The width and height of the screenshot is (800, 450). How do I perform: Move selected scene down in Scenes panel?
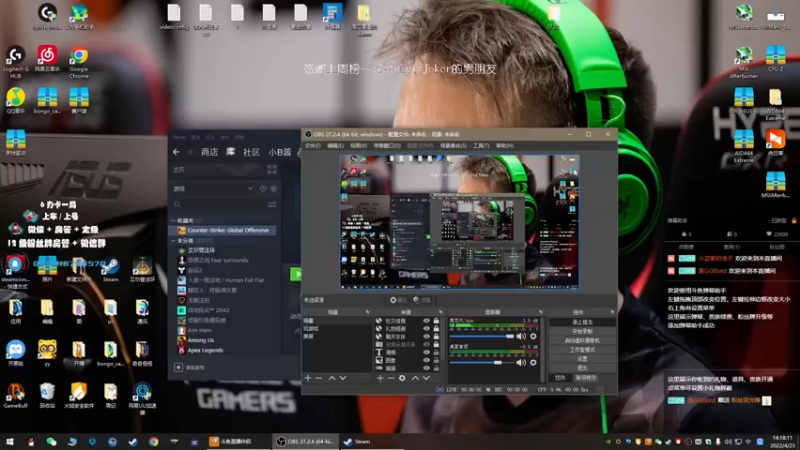tap(343, 378)
